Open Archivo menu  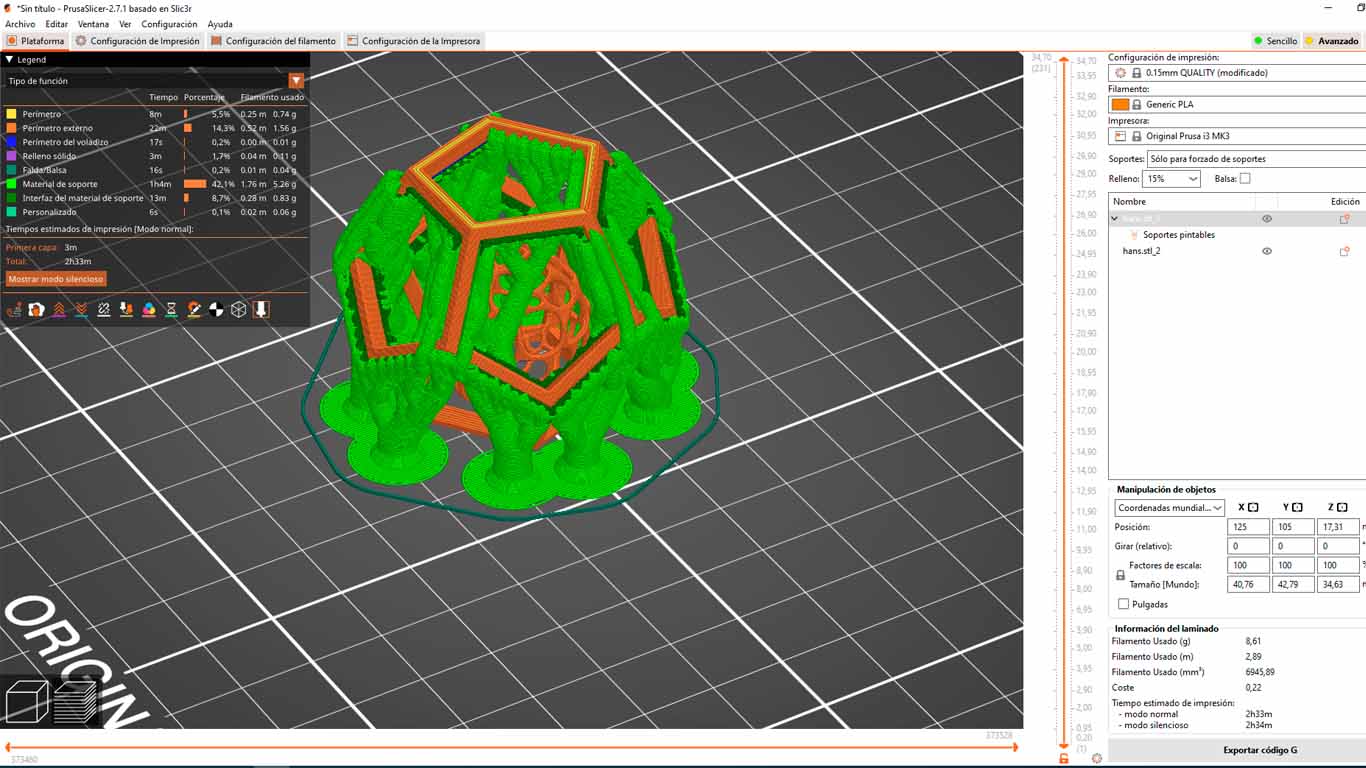20,24
